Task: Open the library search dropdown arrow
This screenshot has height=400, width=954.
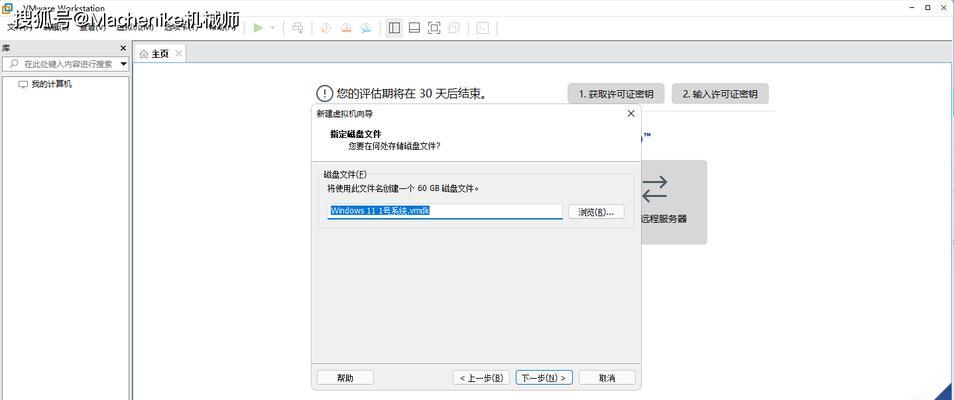Action: click(124, 64)
